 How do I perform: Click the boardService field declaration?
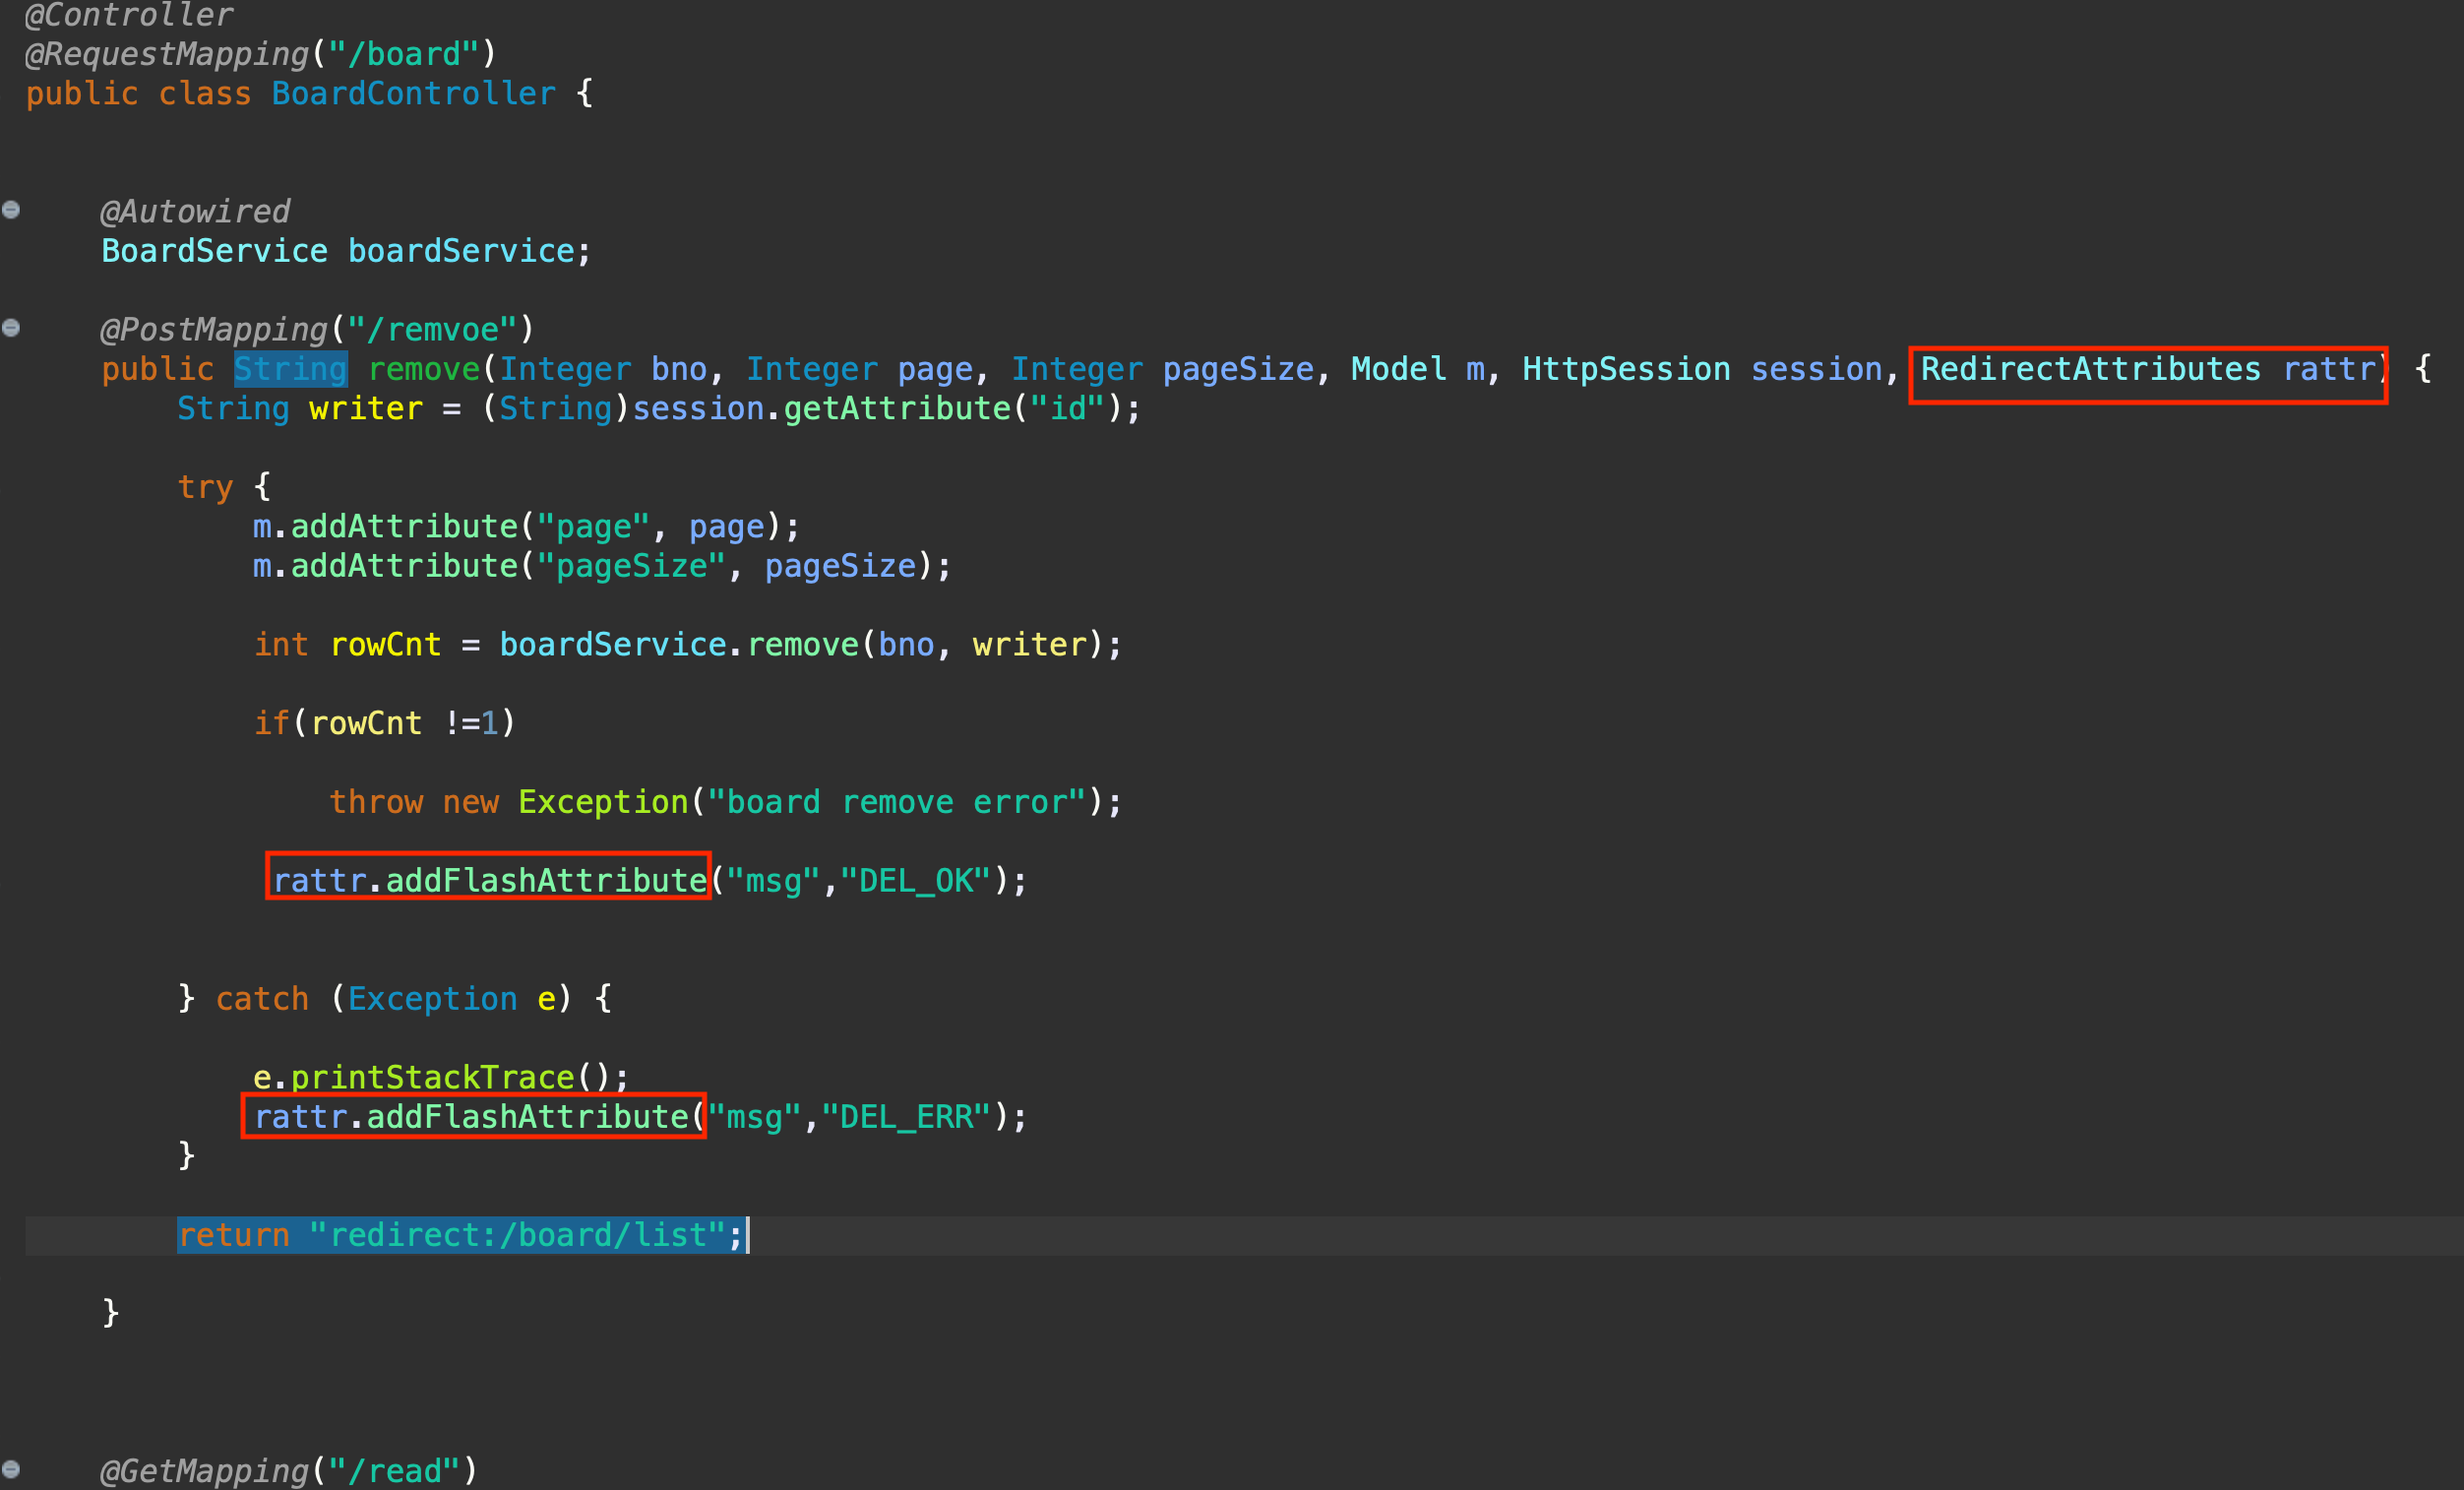click(461, 251)
